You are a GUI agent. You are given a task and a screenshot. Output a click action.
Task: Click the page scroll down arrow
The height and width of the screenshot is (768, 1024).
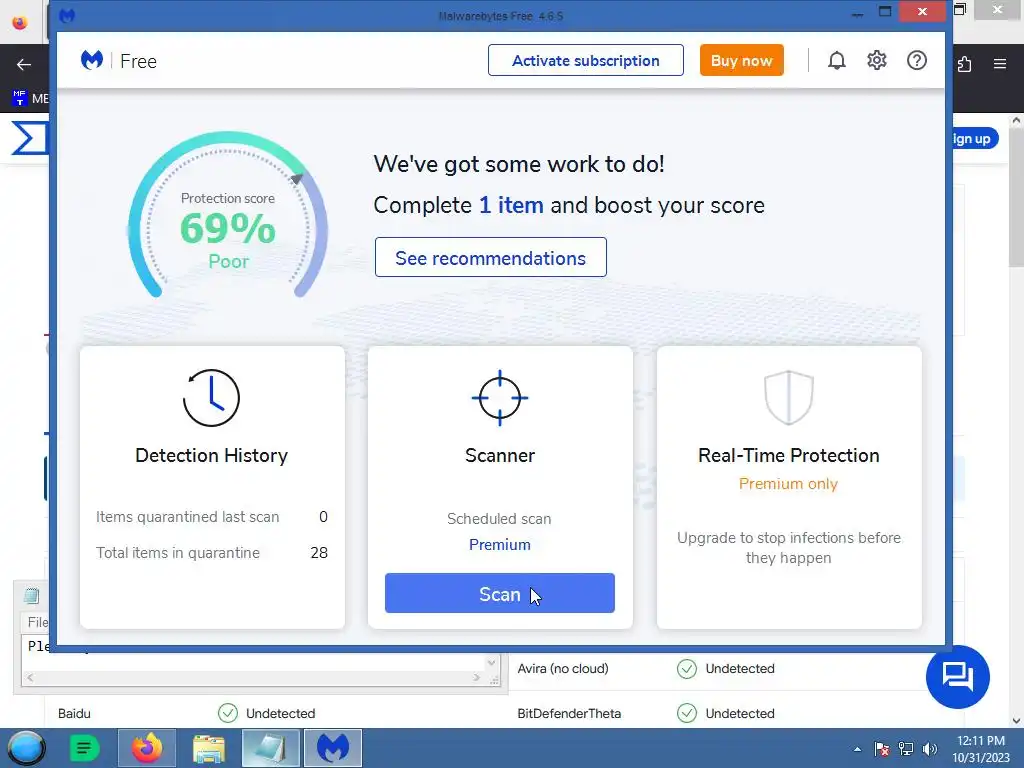click(x=1016, y=720)
